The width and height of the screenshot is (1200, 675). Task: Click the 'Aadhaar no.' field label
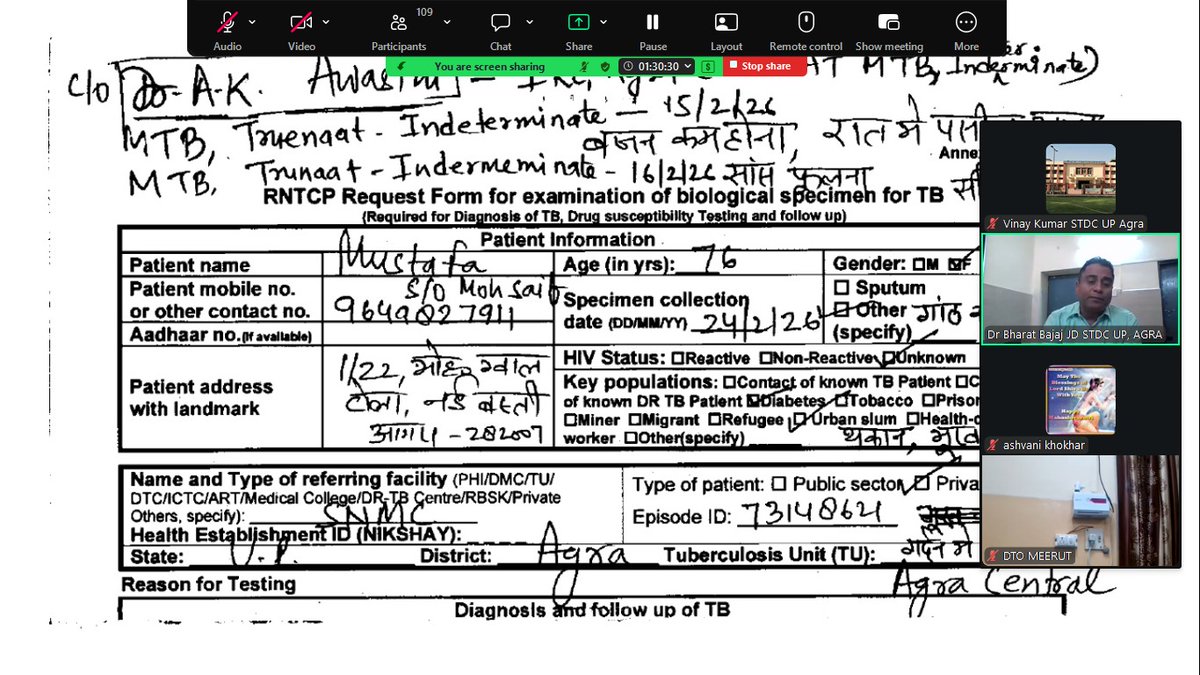pyautogui.click(x=220, y=336)
